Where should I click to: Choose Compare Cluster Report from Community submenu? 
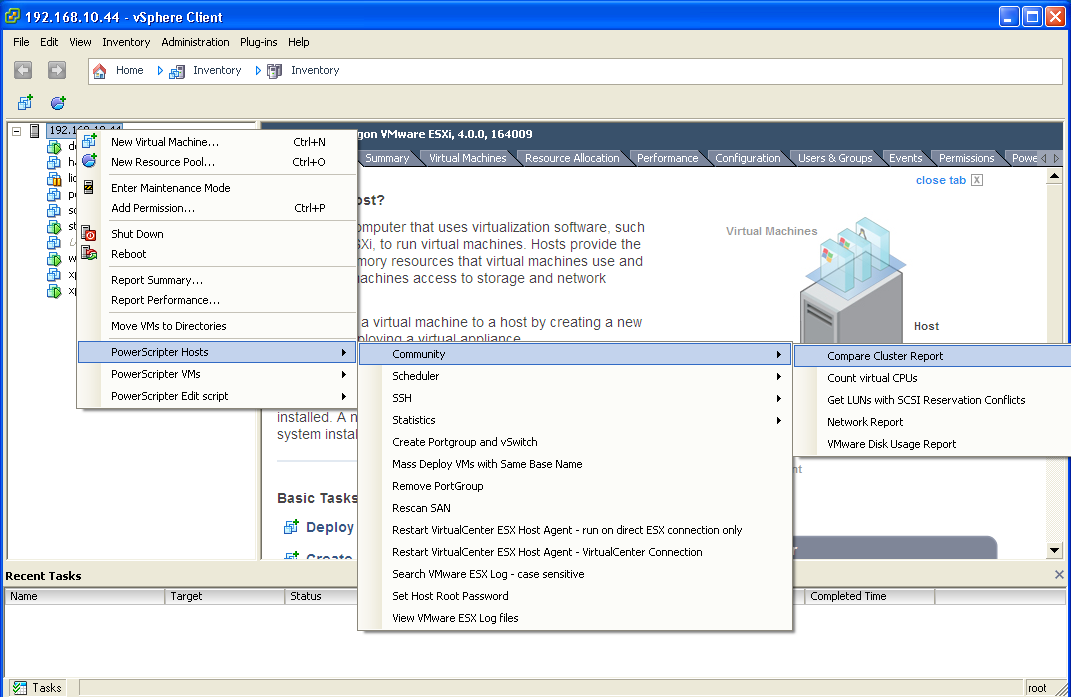[x=932, y=356]
